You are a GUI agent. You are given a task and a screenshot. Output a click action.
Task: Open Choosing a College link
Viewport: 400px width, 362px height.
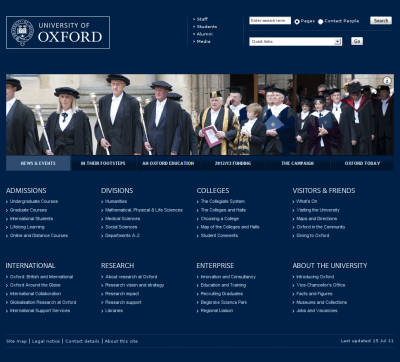[x=220, y=219]
